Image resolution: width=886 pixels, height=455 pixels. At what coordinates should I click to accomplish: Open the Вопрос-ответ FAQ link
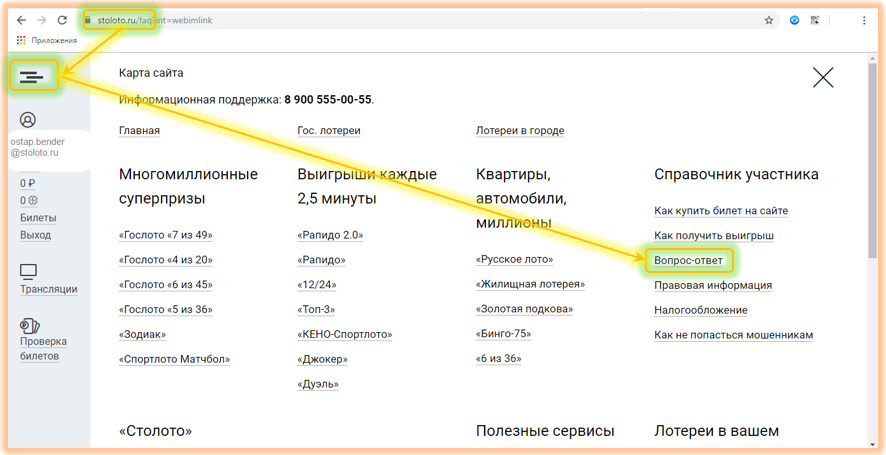point(688,261)
